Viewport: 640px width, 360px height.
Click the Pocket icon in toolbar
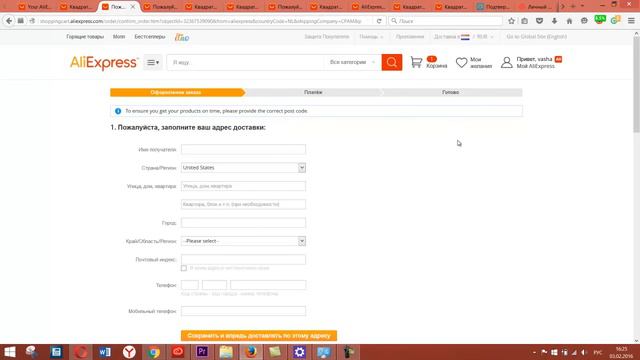[540, 21]
